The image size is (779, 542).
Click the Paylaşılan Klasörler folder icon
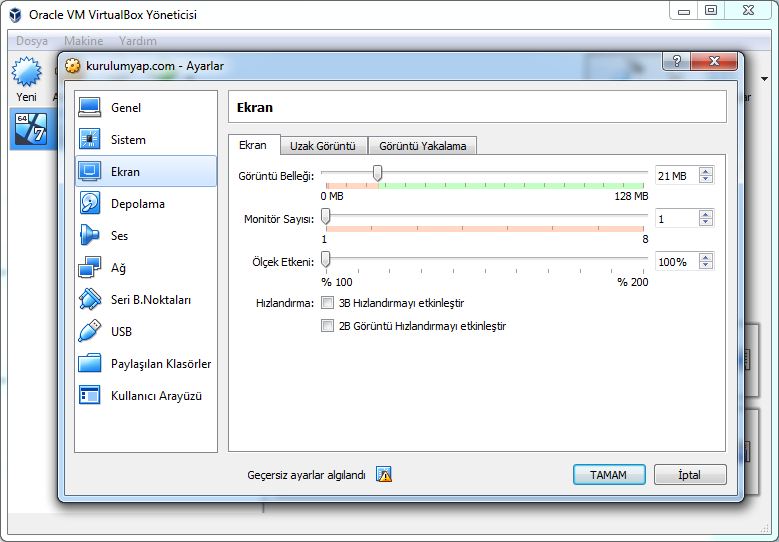click(x=90, y=363)
